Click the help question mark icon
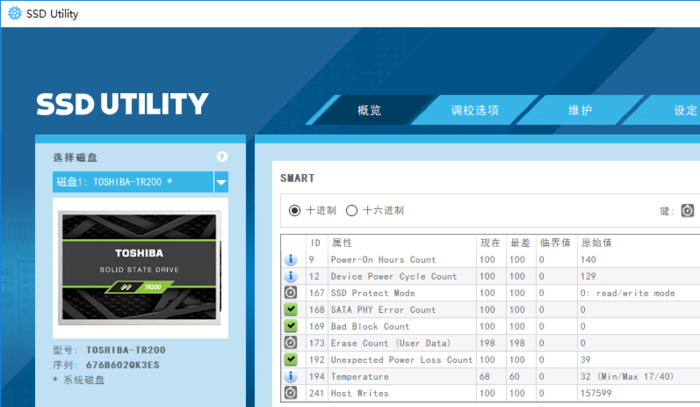Image resolution: width=700 pixels, height=407 pixels. (222, 157)
